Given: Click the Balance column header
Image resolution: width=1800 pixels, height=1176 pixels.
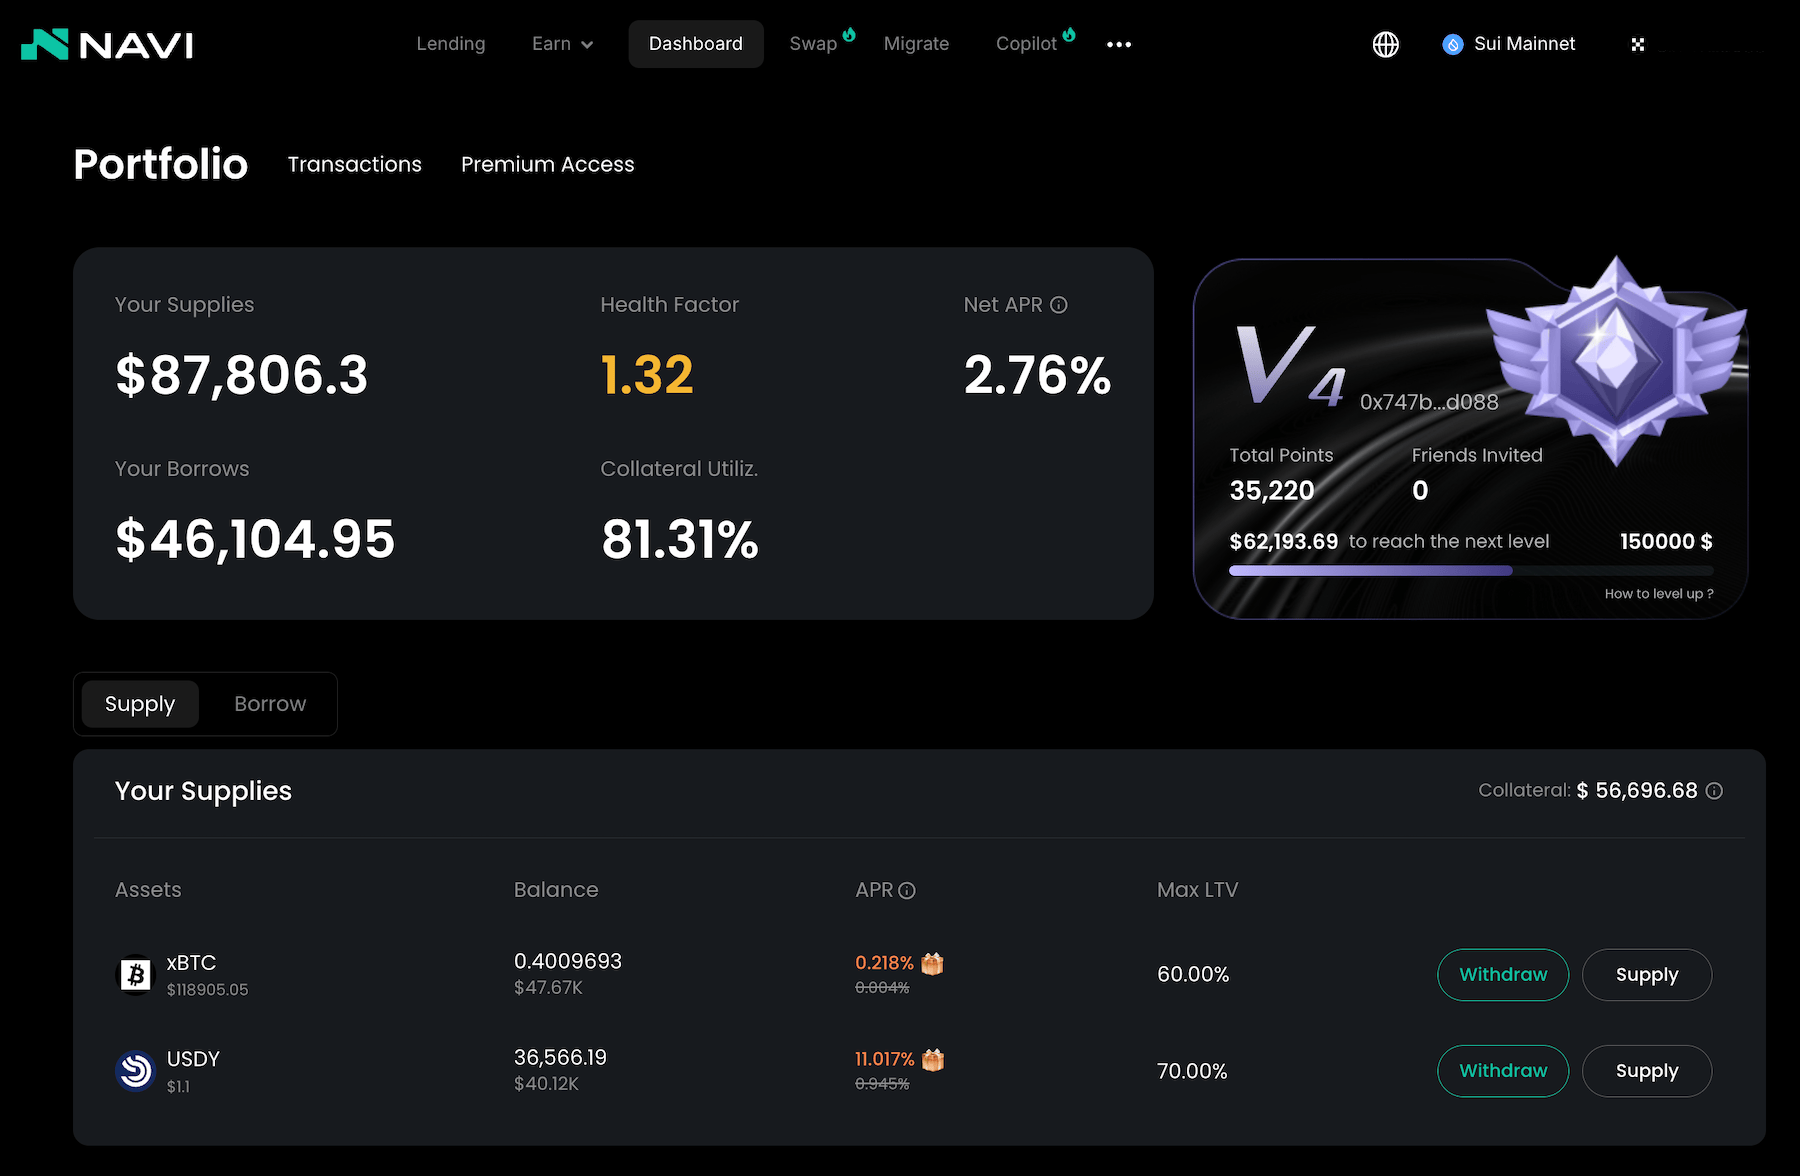Looking at the screenshot, I should tap(556, 890).
